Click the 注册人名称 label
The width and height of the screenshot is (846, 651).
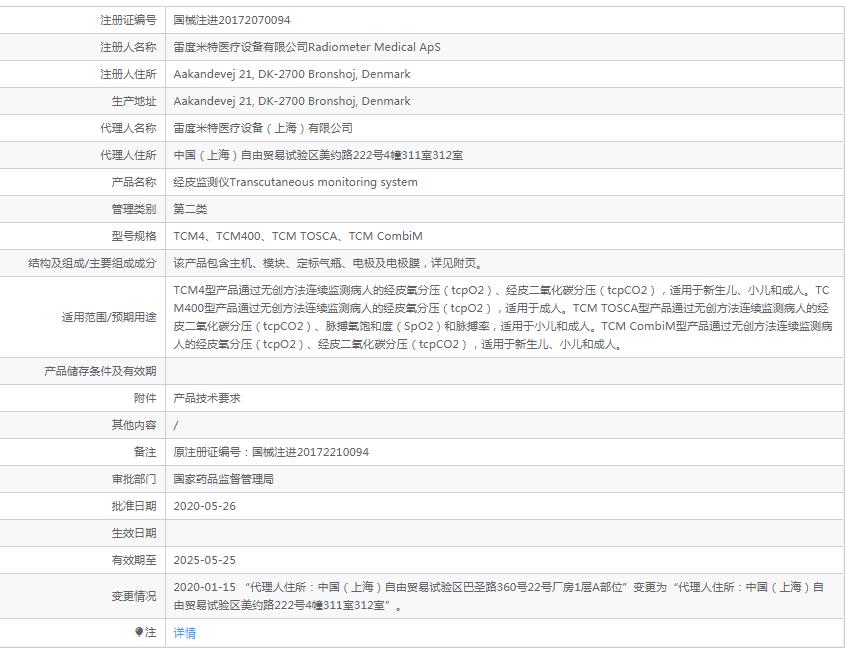click(128, 47)
